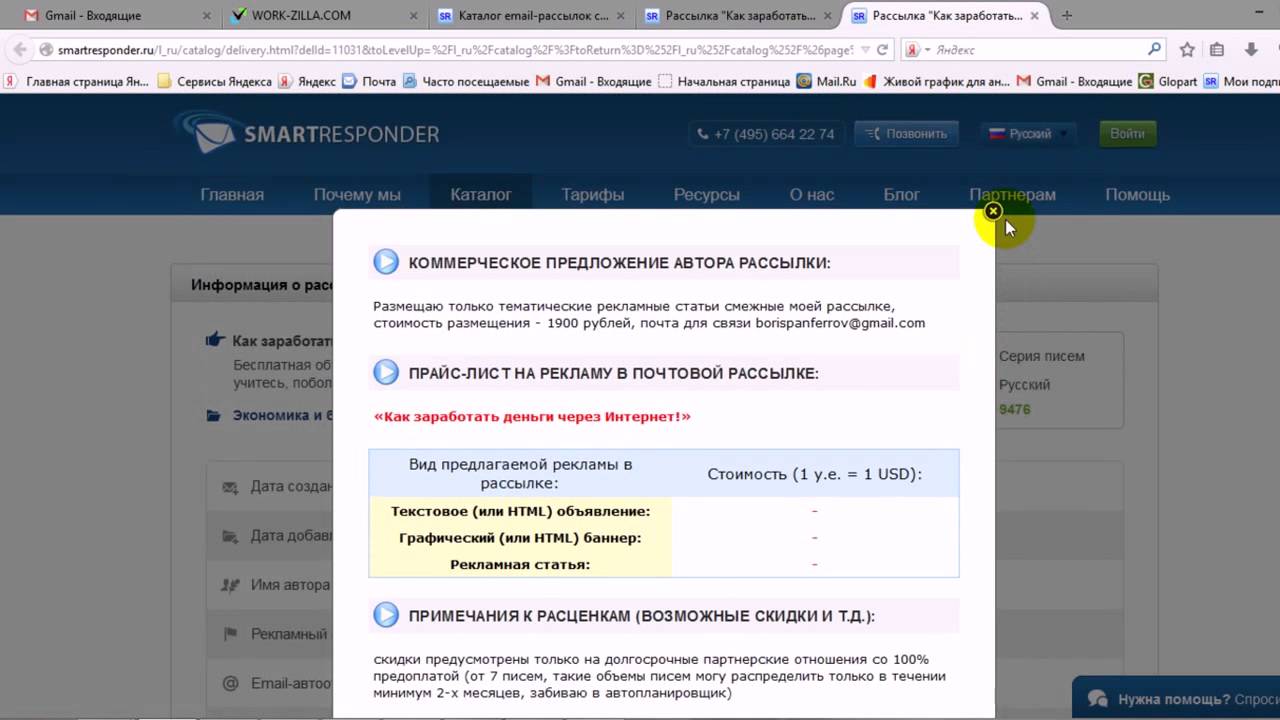Click the @ icon by Email-автора row
The width and height of the screenshot is (1280, 720).
click(231, 683)
